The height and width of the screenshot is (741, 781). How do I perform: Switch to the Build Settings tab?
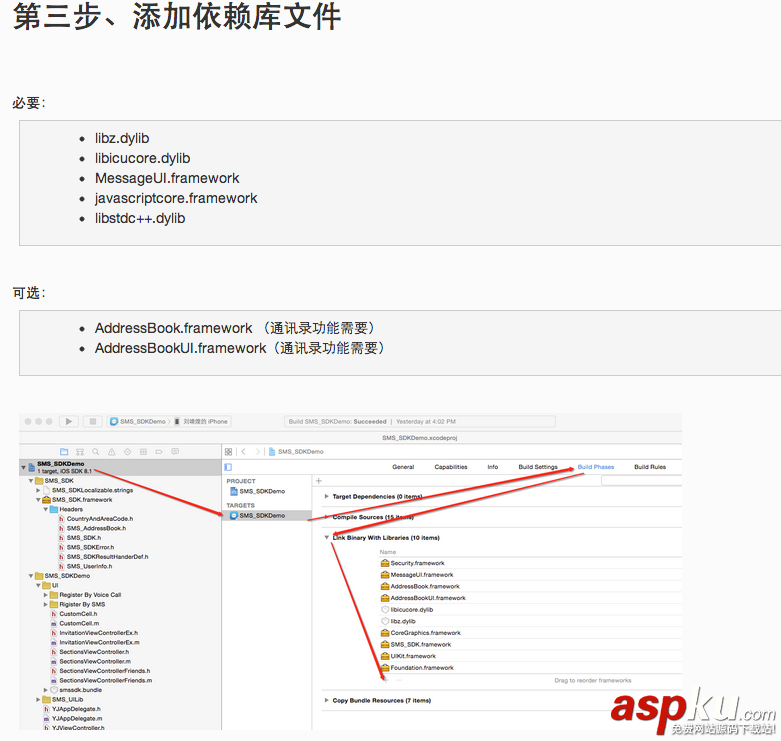point(538,467)
